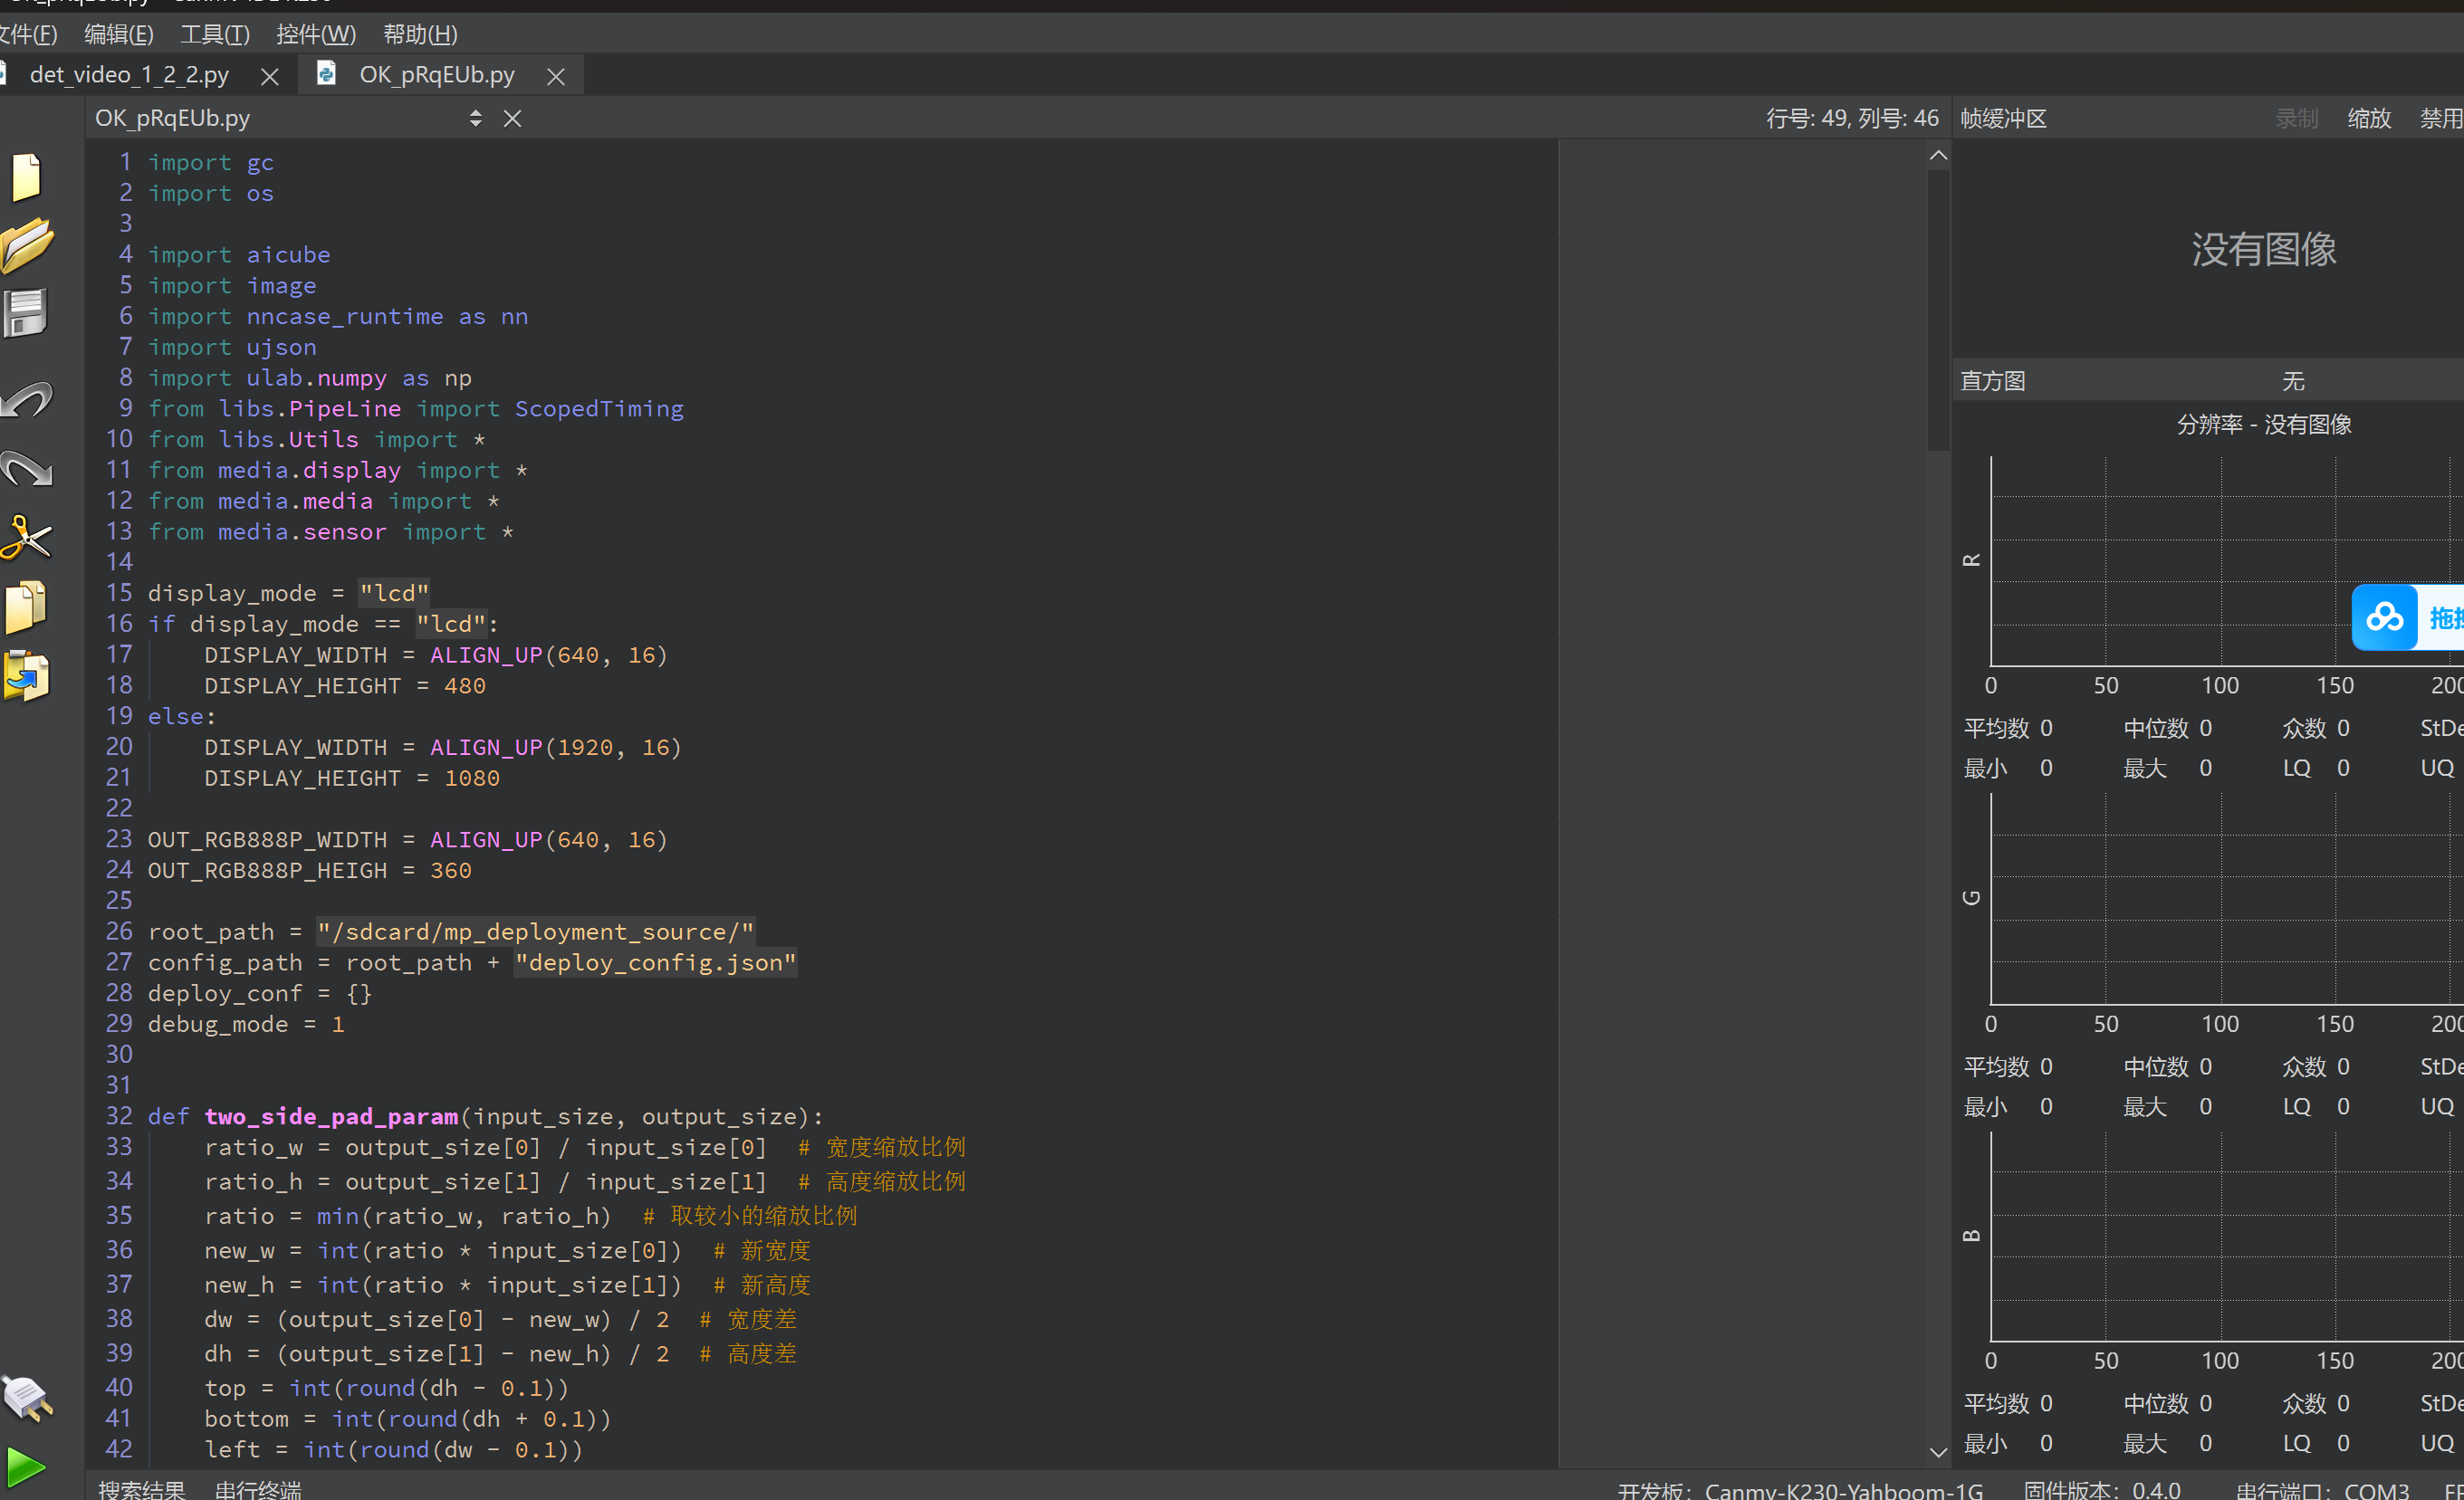Screen dimensions: 2464x1500
Task: Open the 串行终端 panel
Action: (258, 1489)
